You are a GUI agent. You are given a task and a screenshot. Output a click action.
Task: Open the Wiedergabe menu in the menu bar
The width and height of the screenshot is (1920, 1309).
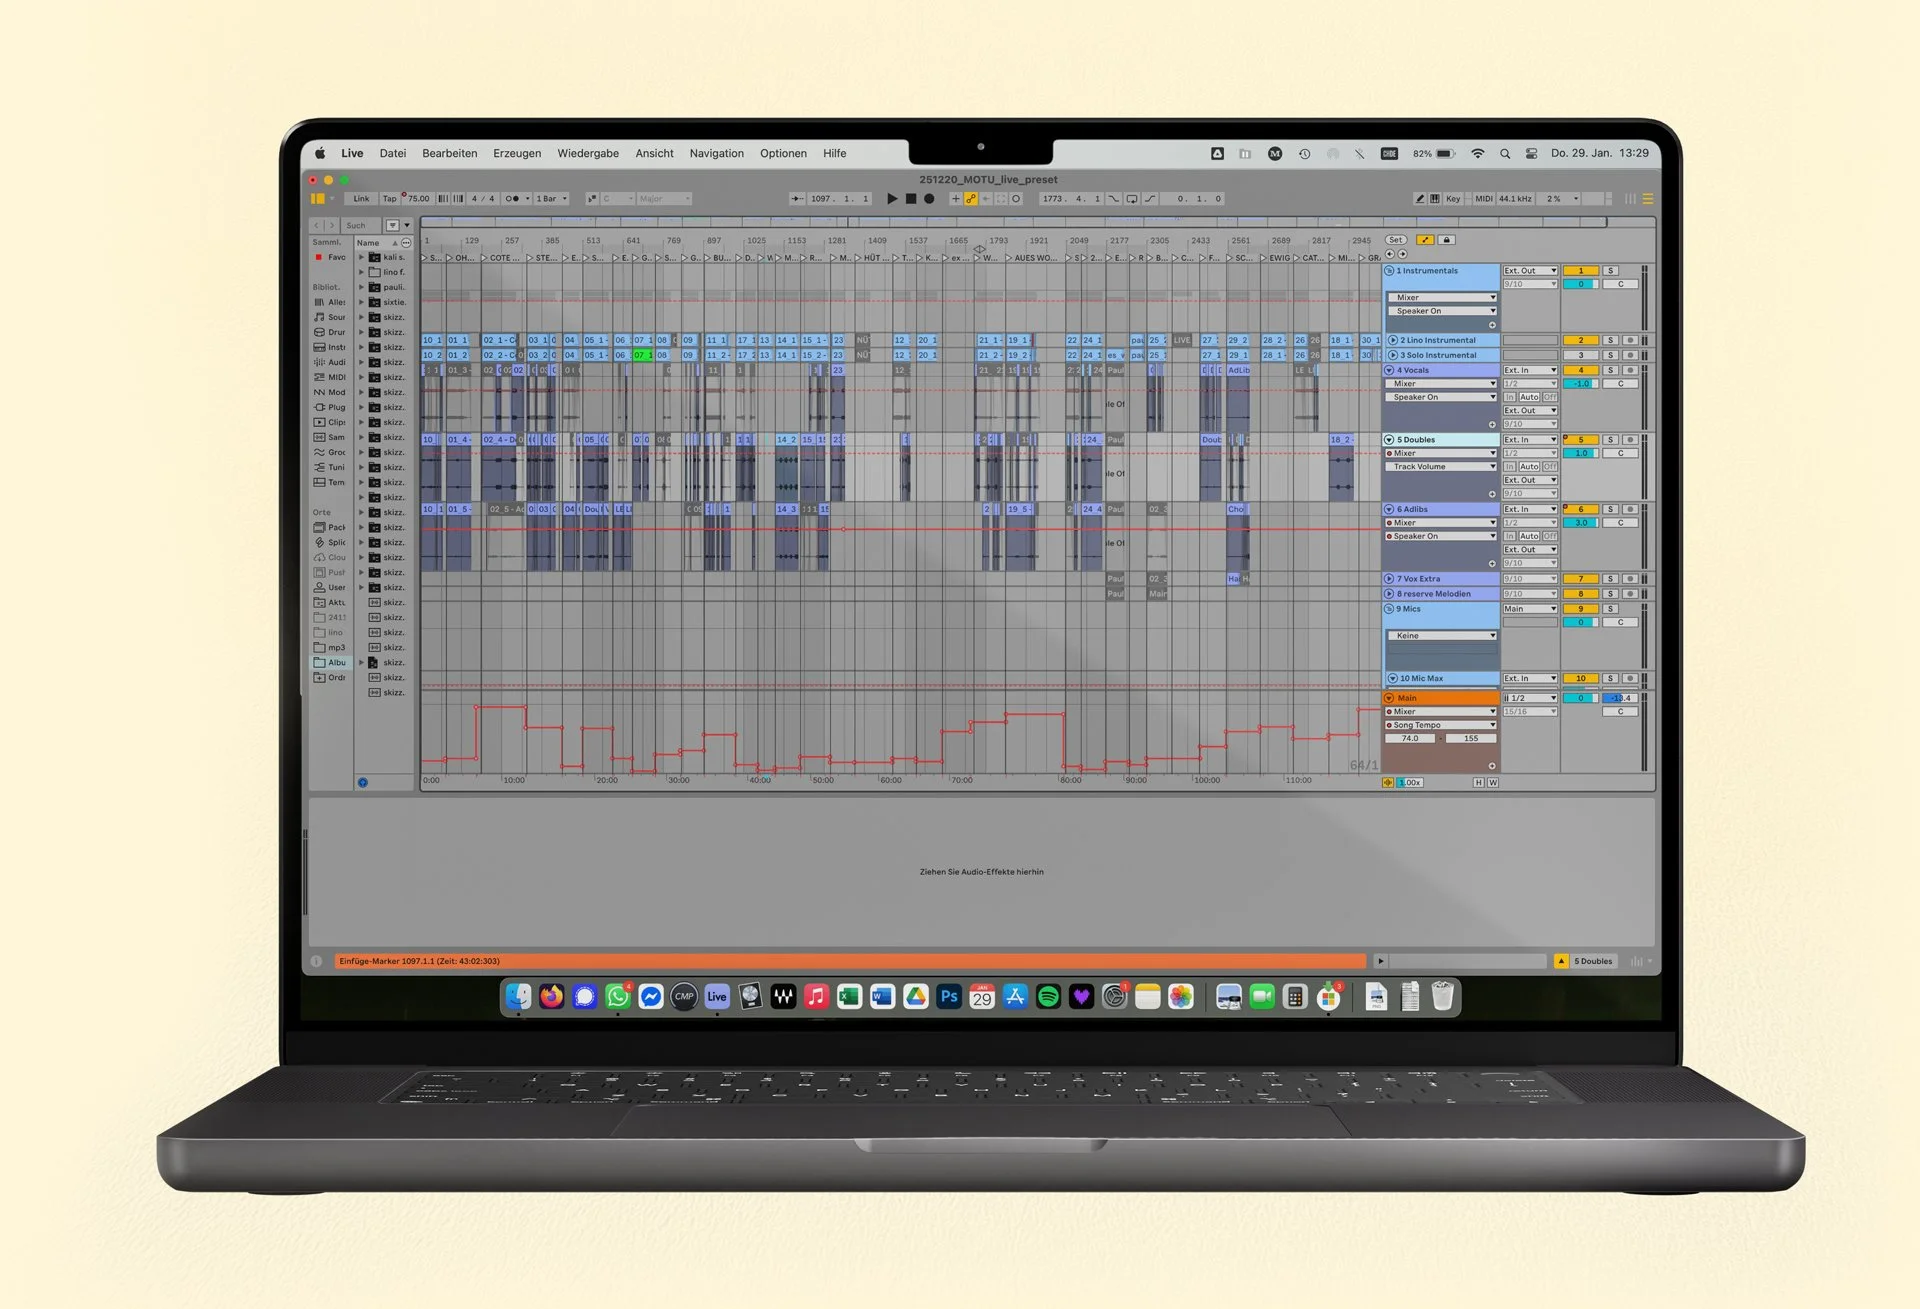click(588, 153)
